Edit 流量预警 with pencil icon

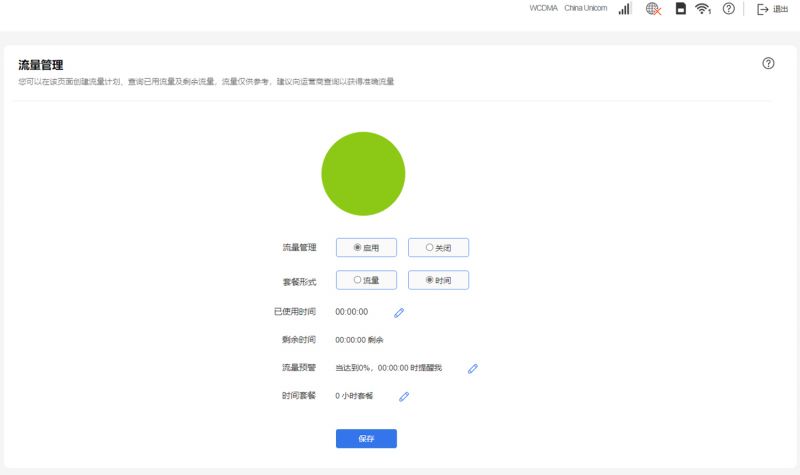coord(472,368)
